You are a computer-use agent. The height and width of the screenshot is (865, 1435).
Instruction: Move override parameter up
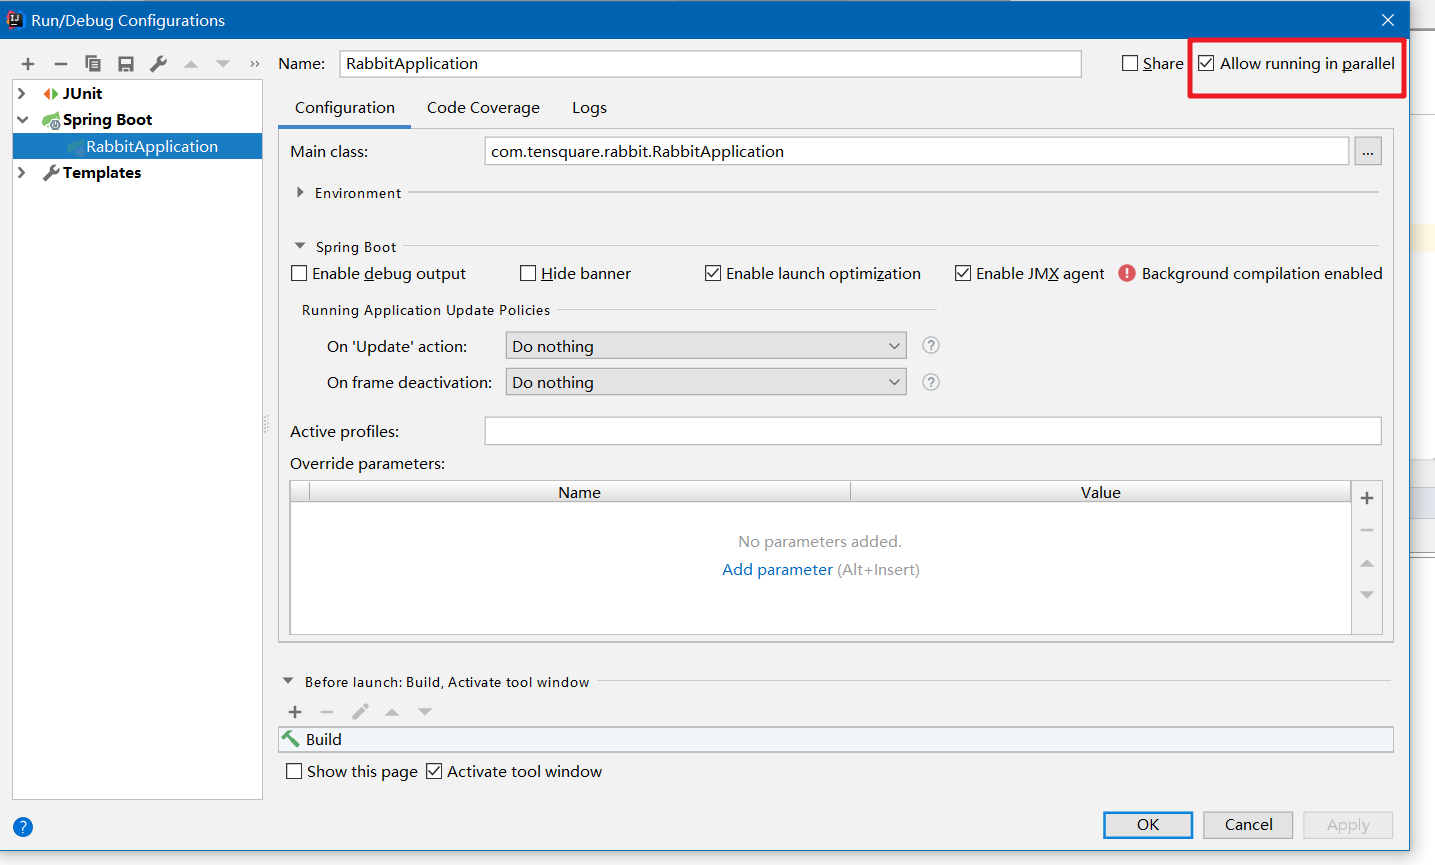tap(1367, 563)
